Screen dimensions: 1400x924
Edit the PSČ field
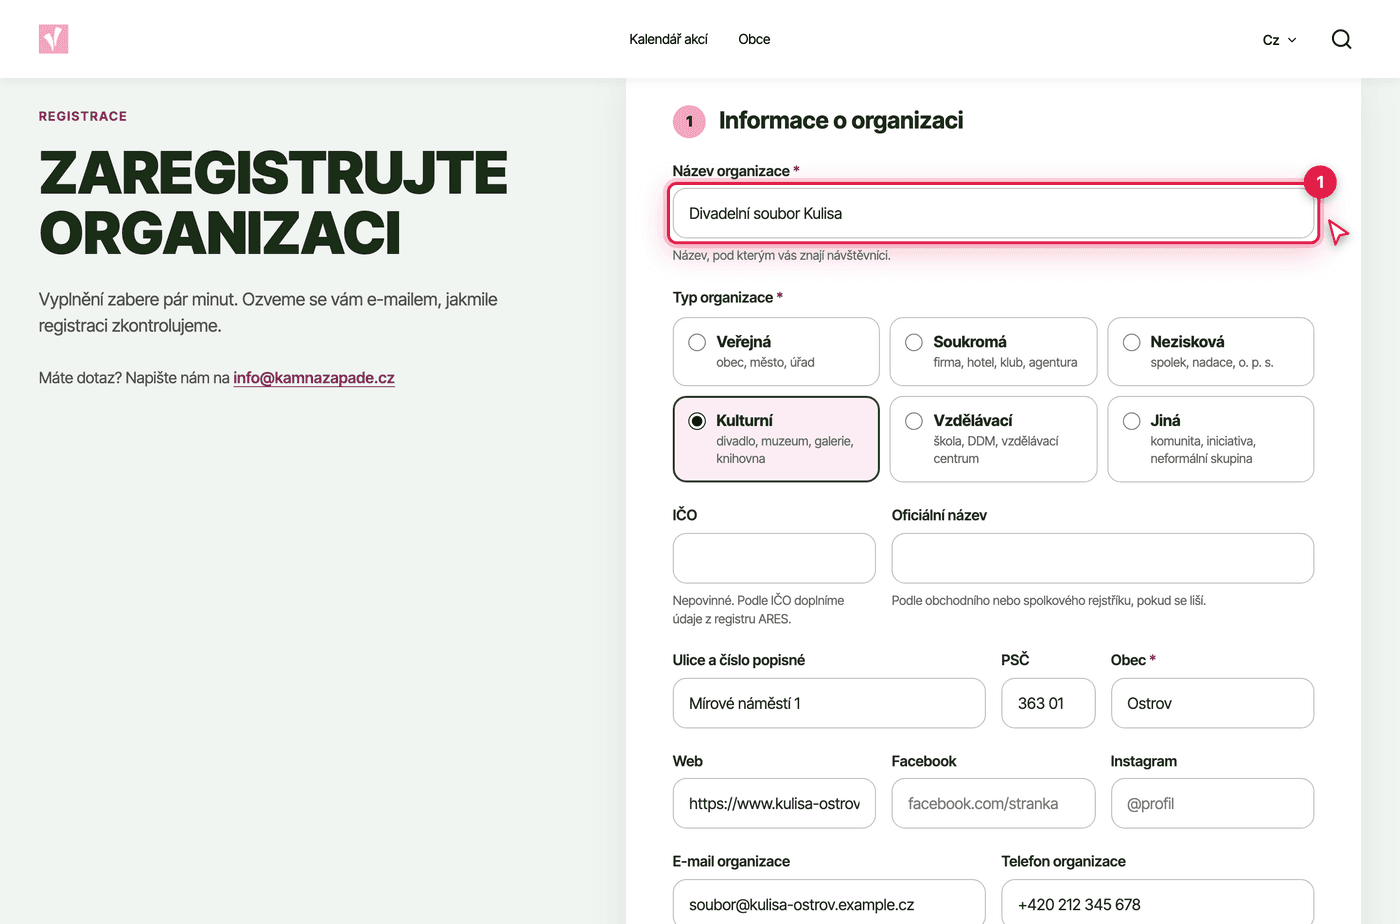[1048, 703]
